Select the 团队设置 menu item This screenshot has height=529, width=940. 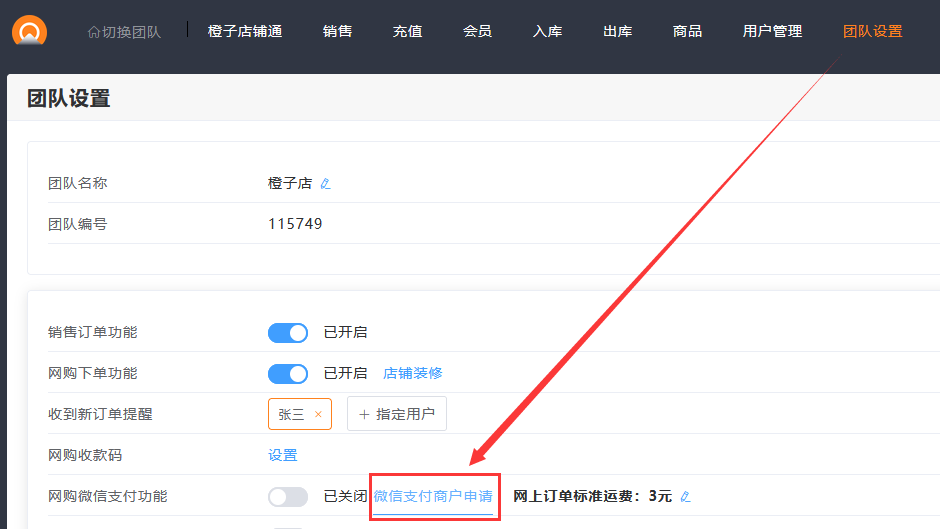tap(873, 31)
